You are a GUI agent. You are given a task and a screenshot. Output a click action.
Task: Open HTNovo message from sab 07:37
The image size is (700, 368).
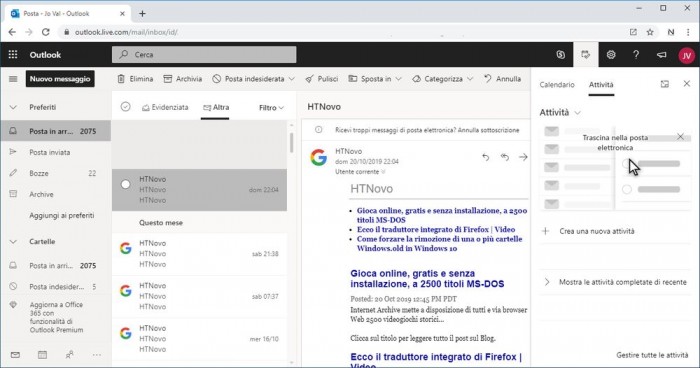click(199, 296)
